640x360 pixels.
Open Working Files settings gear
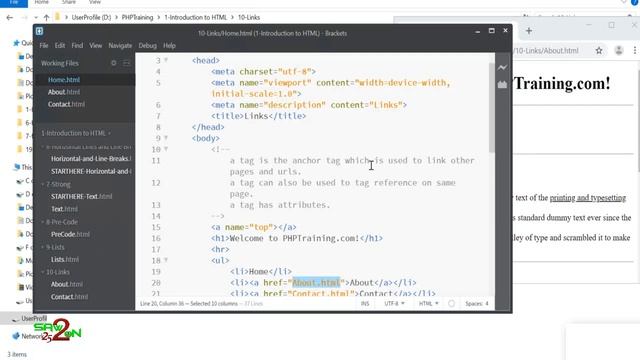pos(113,63)
